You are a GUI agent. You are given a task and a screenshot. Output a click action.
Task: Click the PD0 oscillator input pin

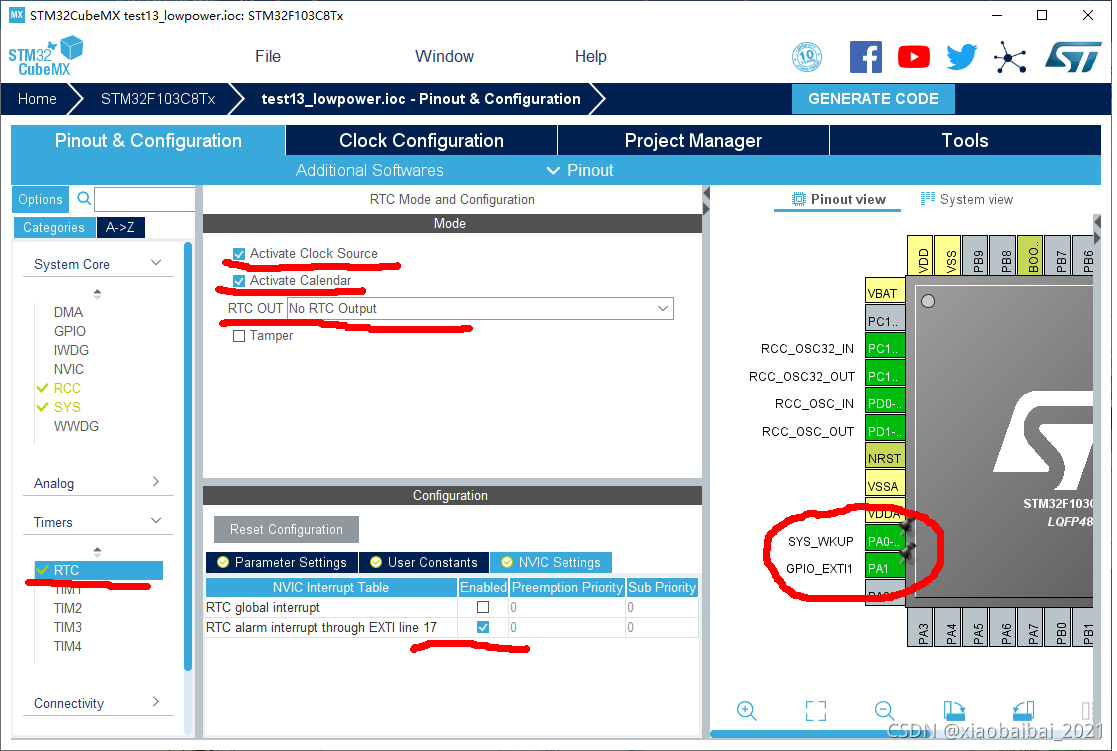(x=885, y=403)
